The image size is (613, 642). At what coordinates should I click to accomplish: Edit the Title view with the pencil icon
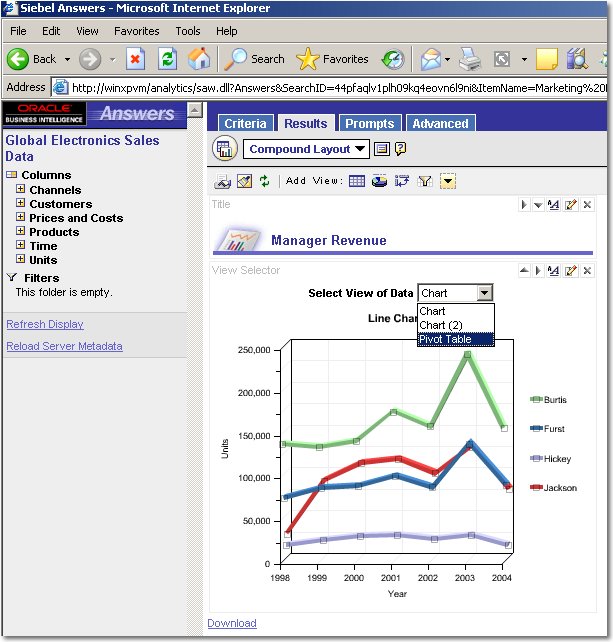(570, 204)
